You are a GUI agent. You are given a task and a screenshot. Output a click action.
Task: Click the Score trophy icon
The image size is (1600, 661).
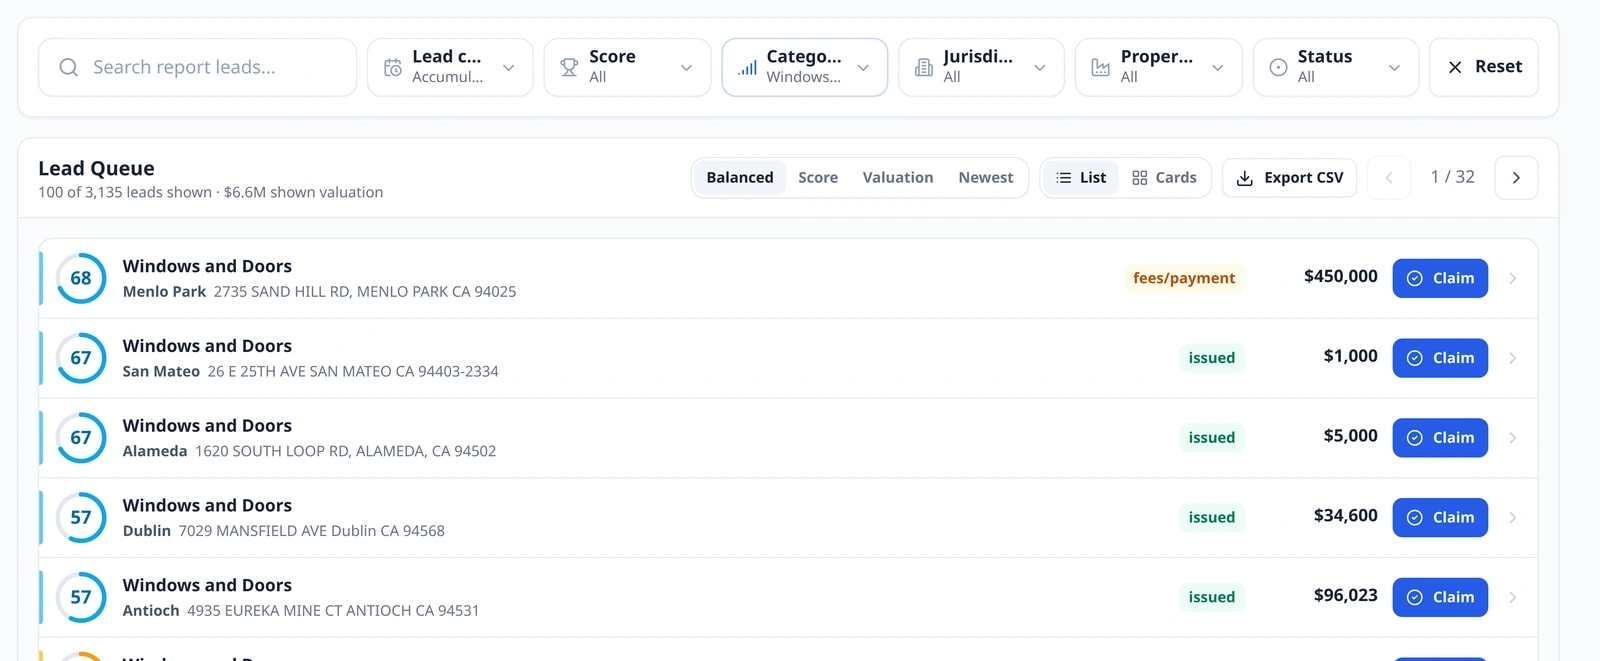[x=569, y=67]
